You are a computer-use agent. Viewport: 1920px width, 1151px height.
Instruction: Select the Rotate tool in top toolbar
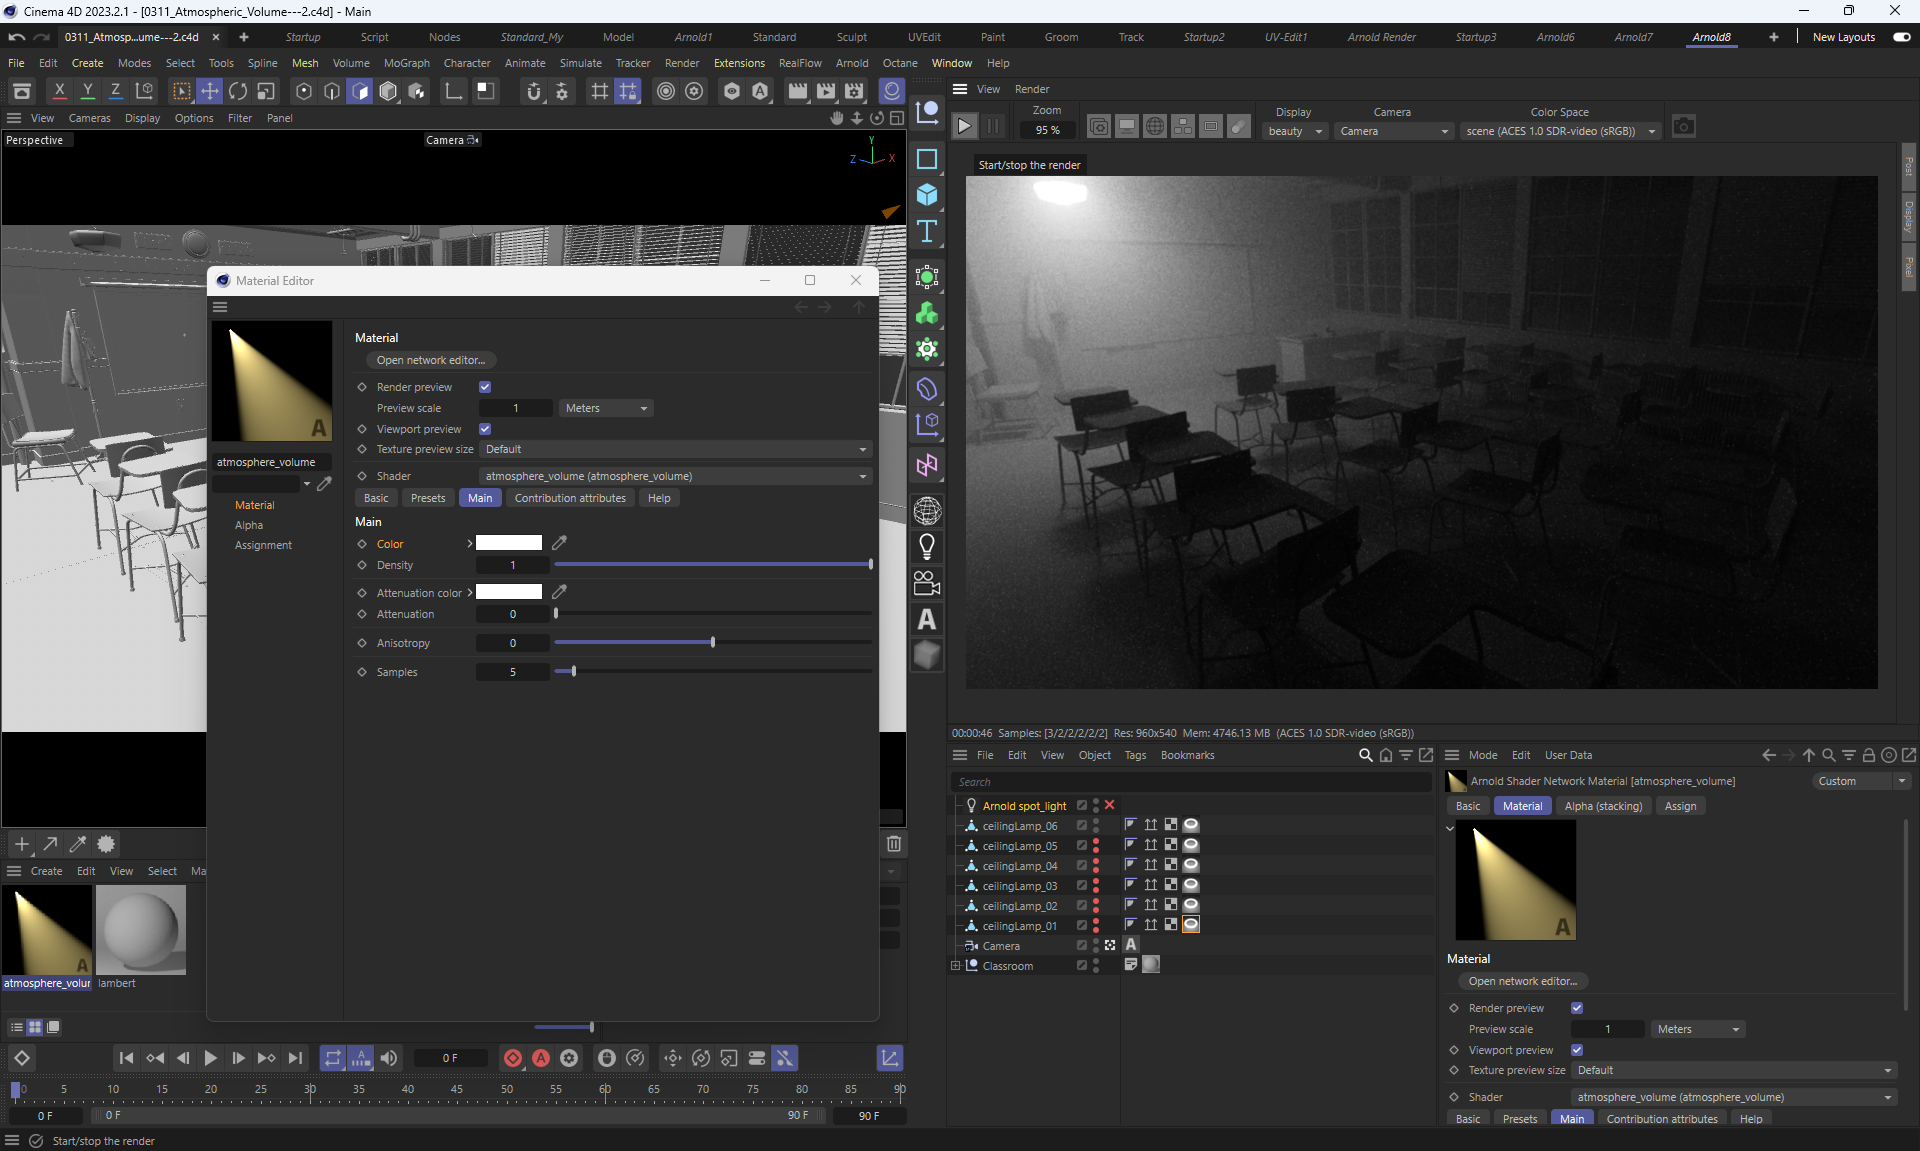(238, 91)
